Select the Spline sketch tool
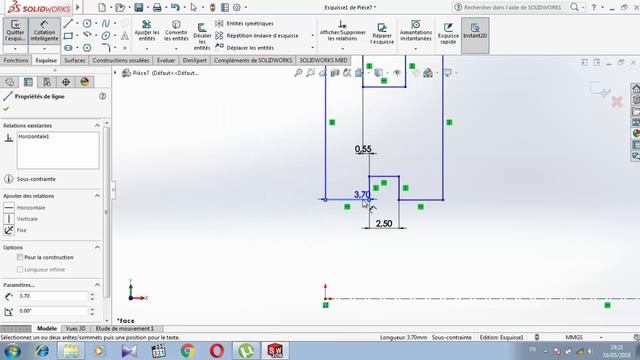 pos(106,24)
